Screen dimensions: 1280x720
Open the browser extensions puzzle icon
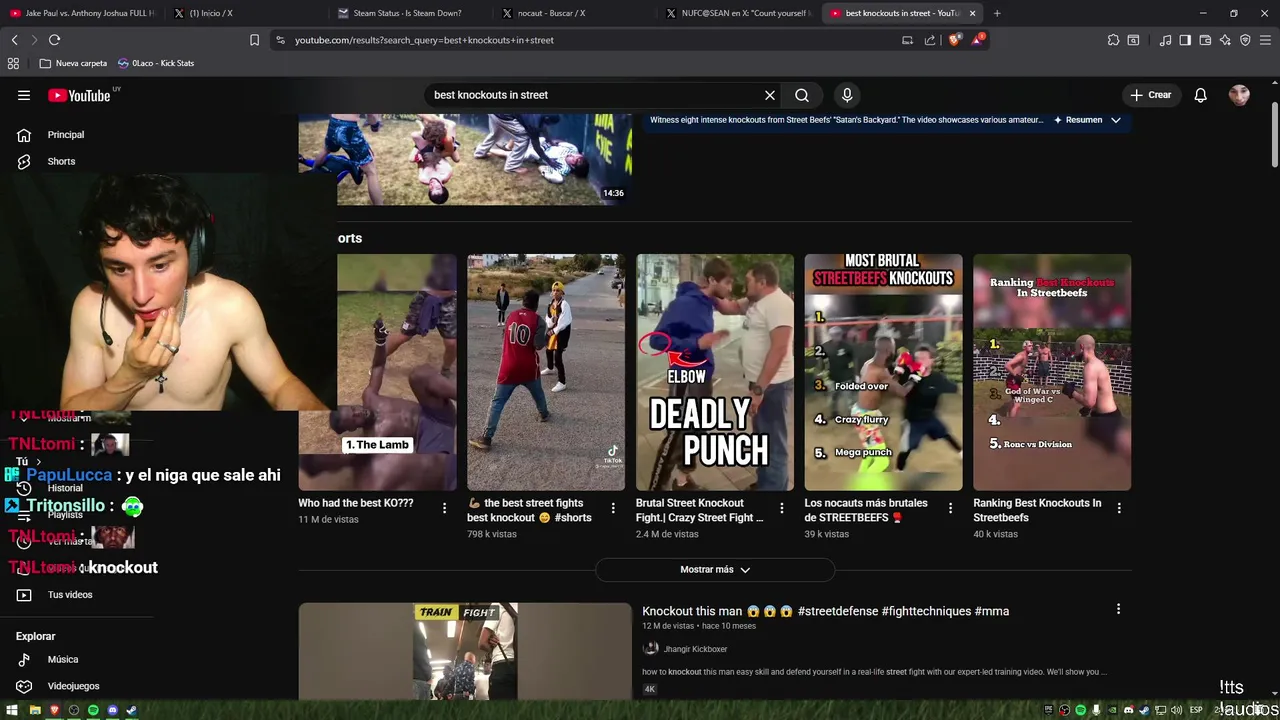(1113, 40)
